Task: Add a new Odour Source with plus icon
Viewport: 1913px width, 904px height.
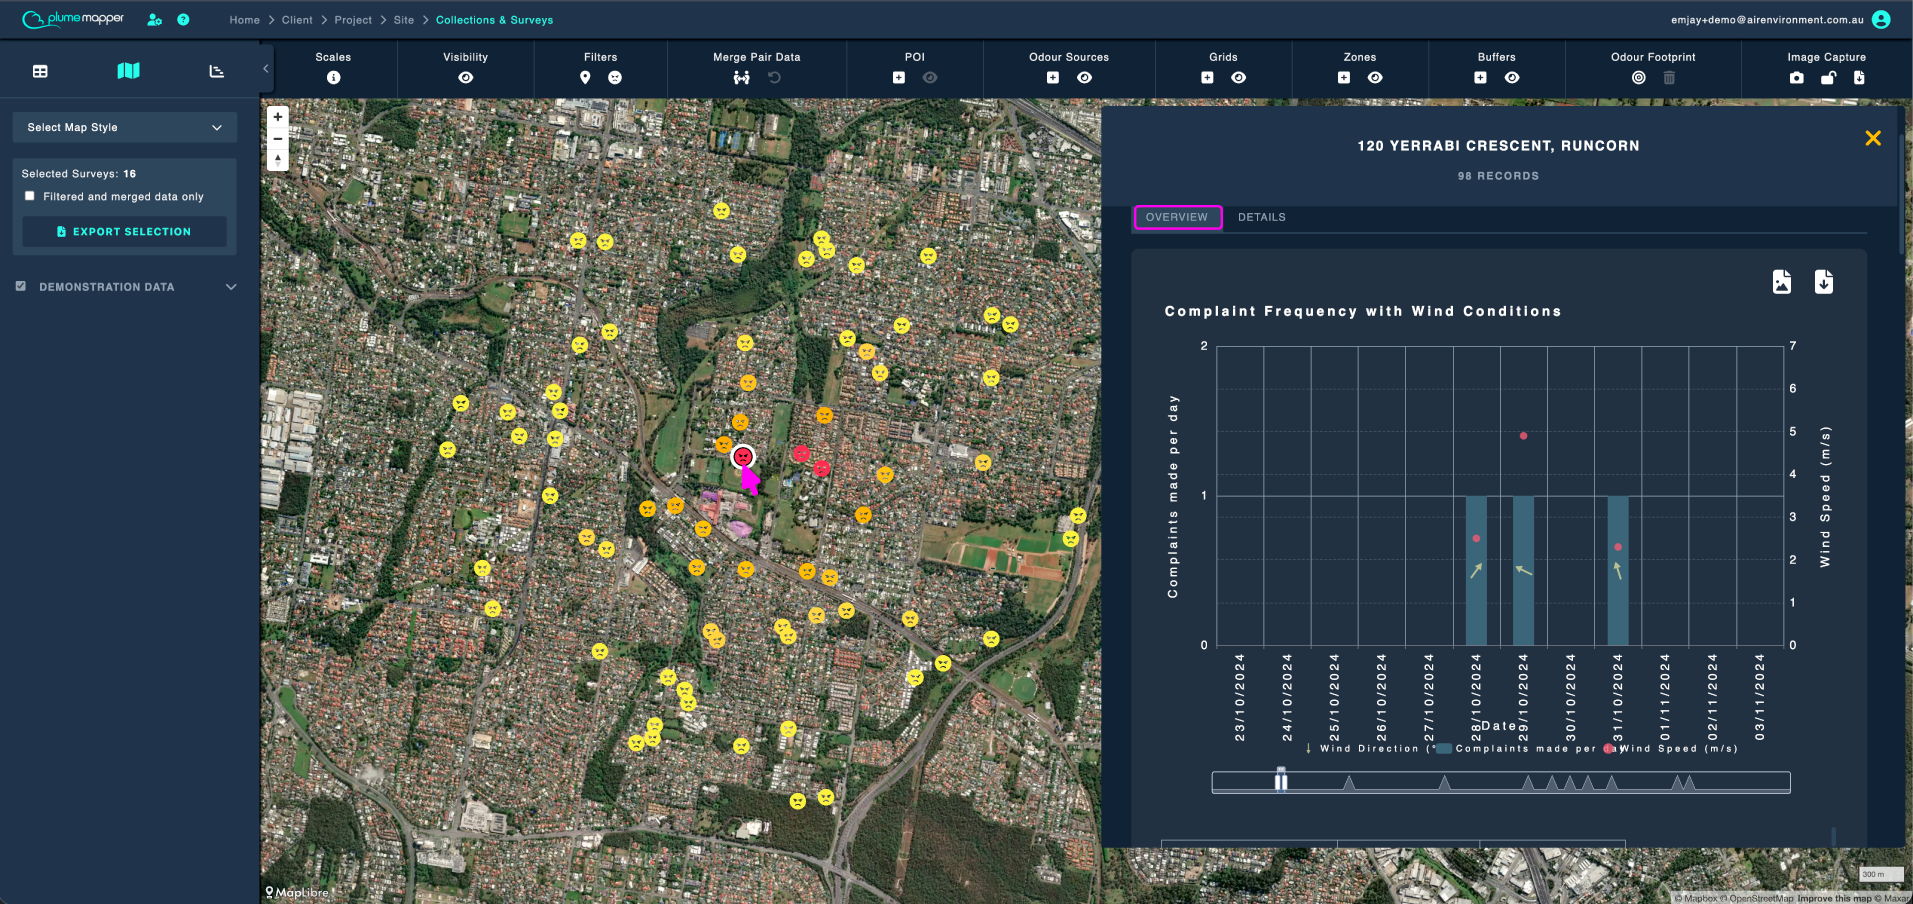Action: coord(1053,77)
